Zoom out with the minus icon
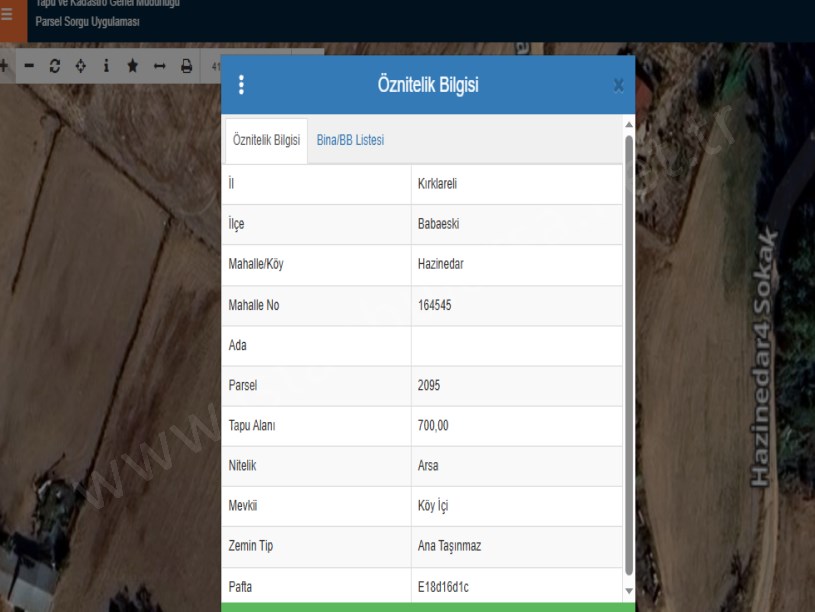The height and width of the screenshot is (612, 815). pos(29,66)
